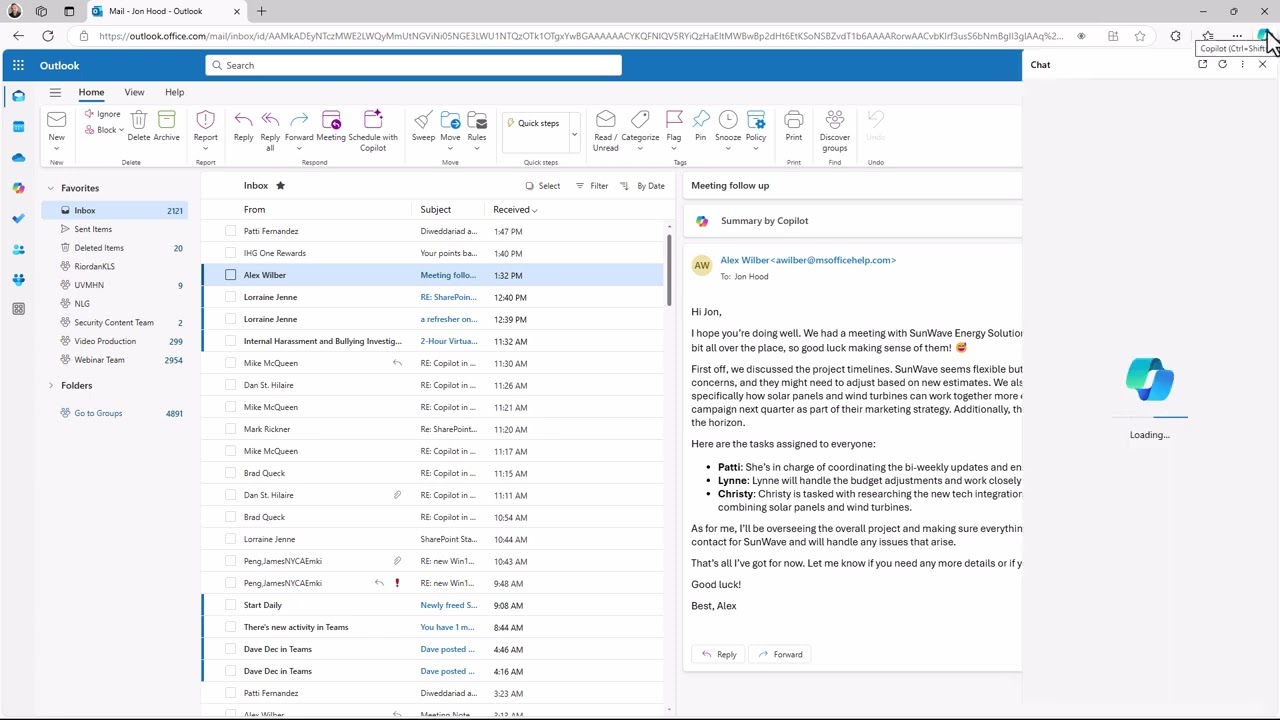Click the Go to Groups link

[98, 413]
